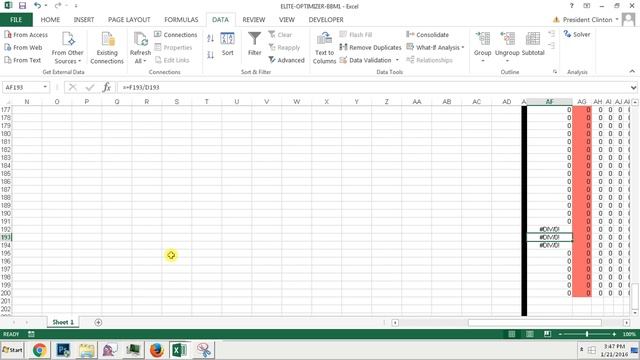
Task: Switch to Page Break Preview icon
Action: 547,334
